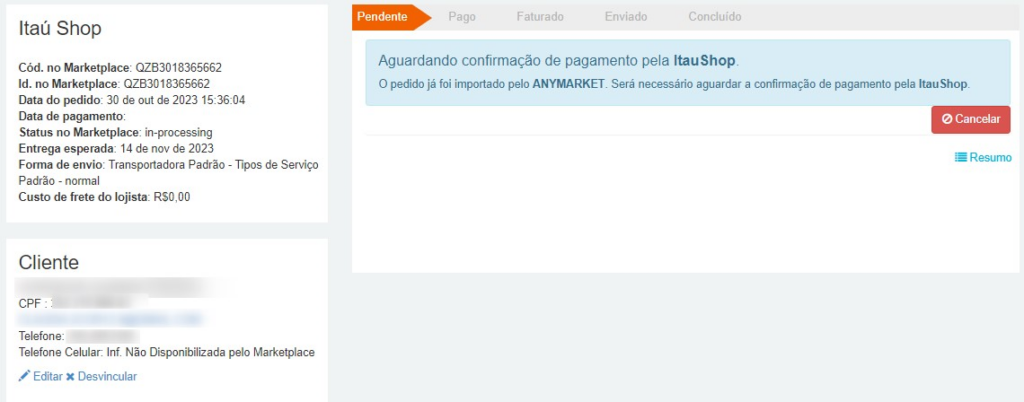Click the Cliente section heading

coord(49,262)
